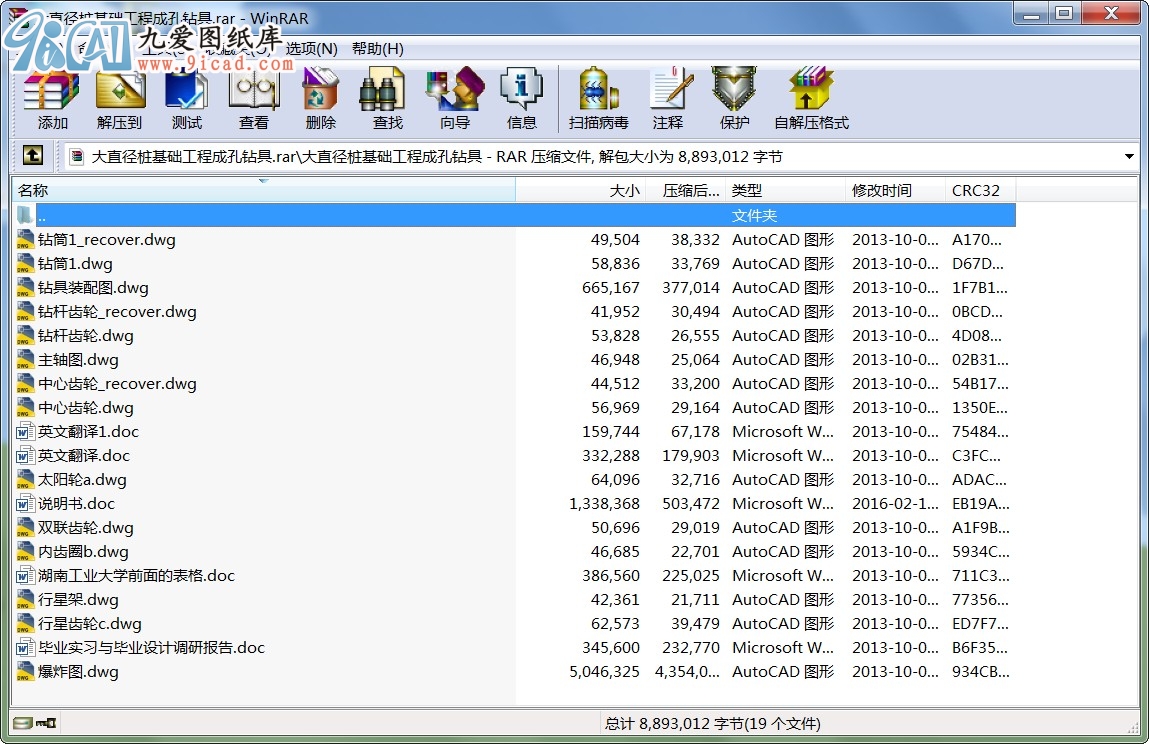Click the Comment (注释) toolbar icon

coord(670,89)
